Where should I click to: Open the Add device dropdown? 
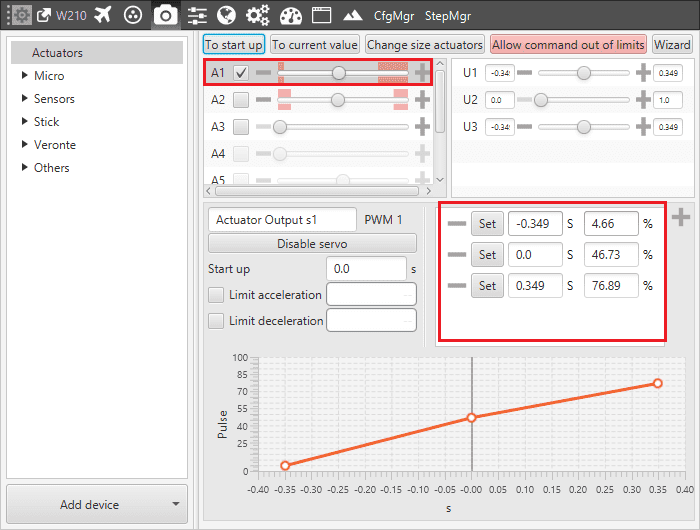click(97, 504)
